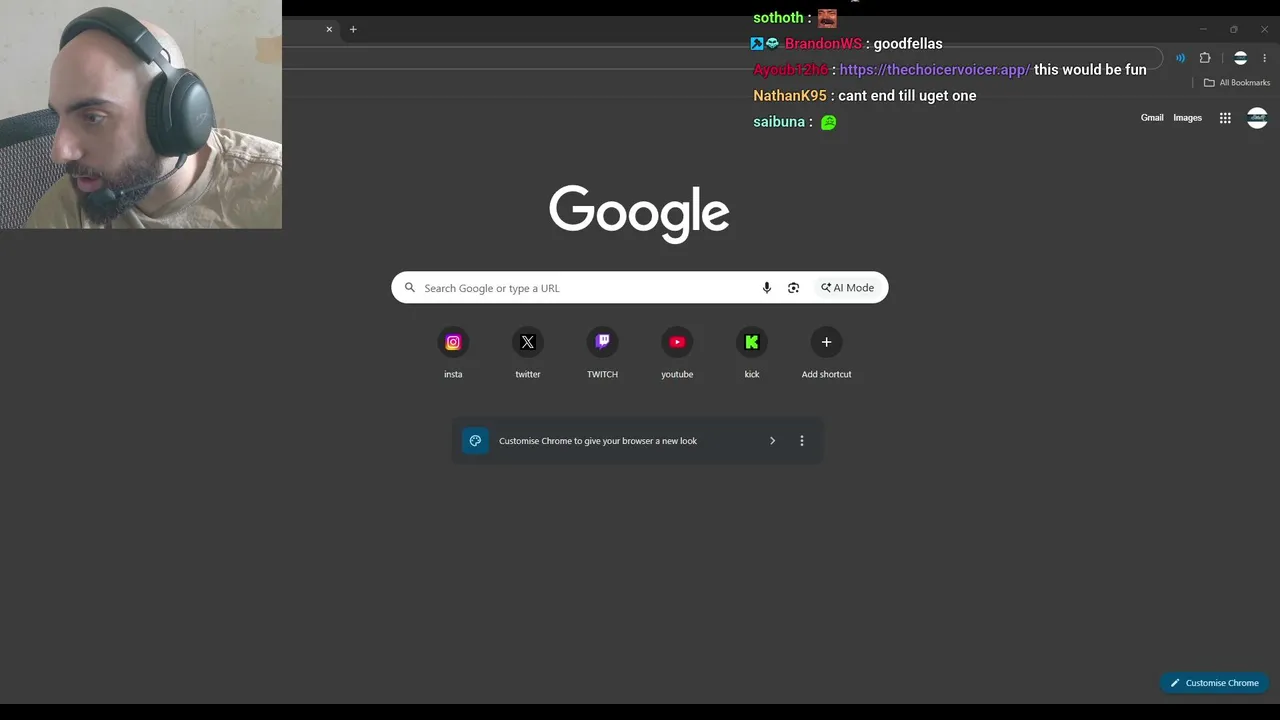Open the blue media sound-wave control in the toolbar
The image size is (1280, 720).
point(1180,58)
